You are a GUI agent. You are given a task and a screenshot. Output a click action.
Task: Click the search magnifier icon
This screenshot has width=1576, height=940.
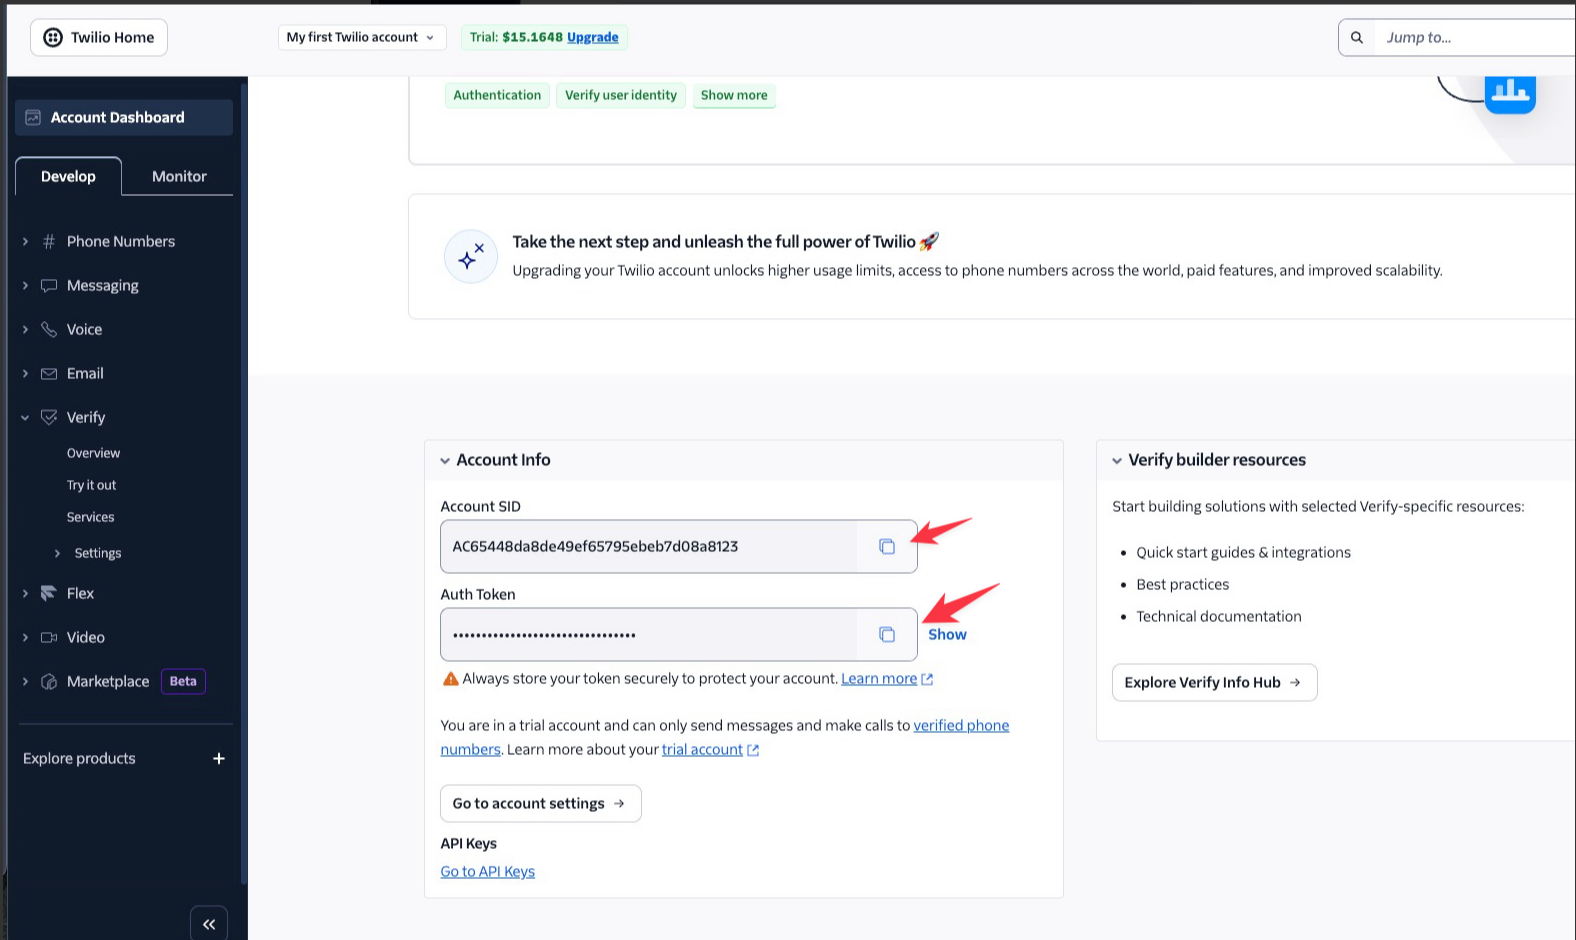pyautogui.click(x=1357, y=37)
